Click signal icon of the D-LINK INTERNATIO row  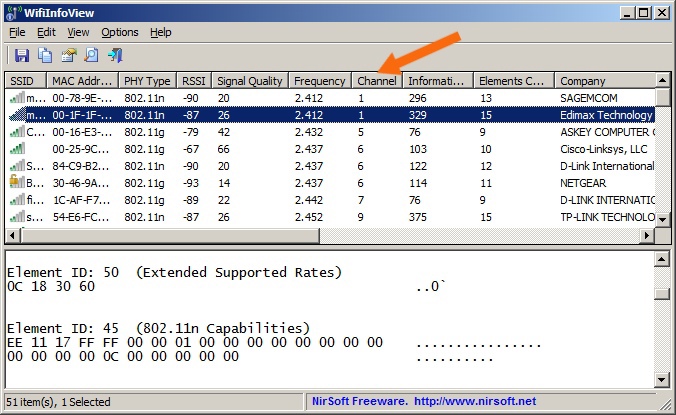[x=17, y=200]
